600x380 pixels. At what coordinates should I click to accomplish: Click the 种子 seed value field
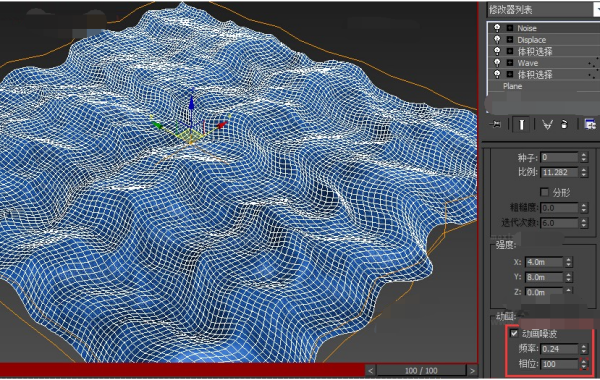tap(559, 157)
